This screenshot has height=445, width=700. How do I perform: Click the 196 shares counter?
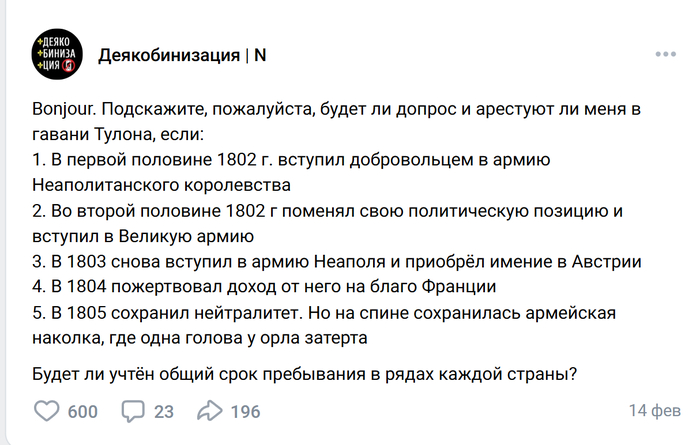(x=245, y=412)
